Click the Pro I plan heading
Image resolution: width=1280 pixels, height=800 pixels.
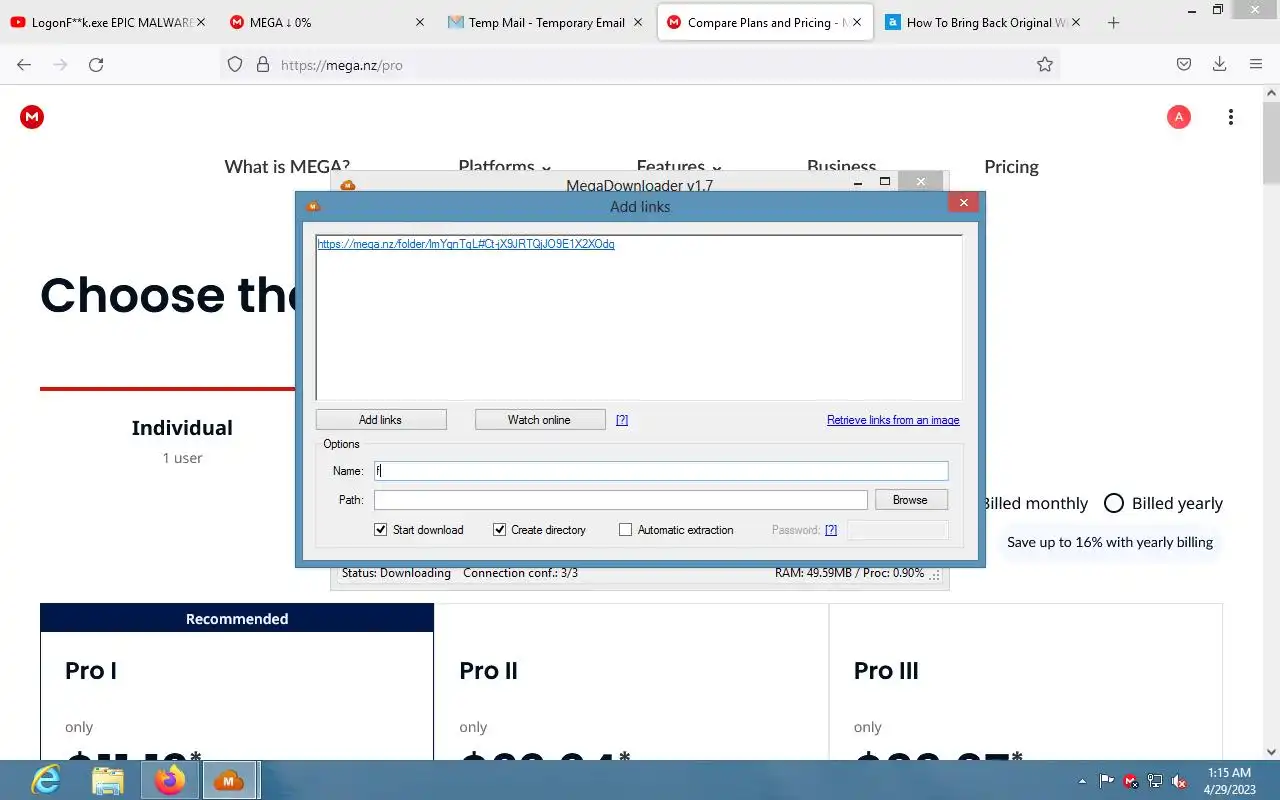pos(91,671)
